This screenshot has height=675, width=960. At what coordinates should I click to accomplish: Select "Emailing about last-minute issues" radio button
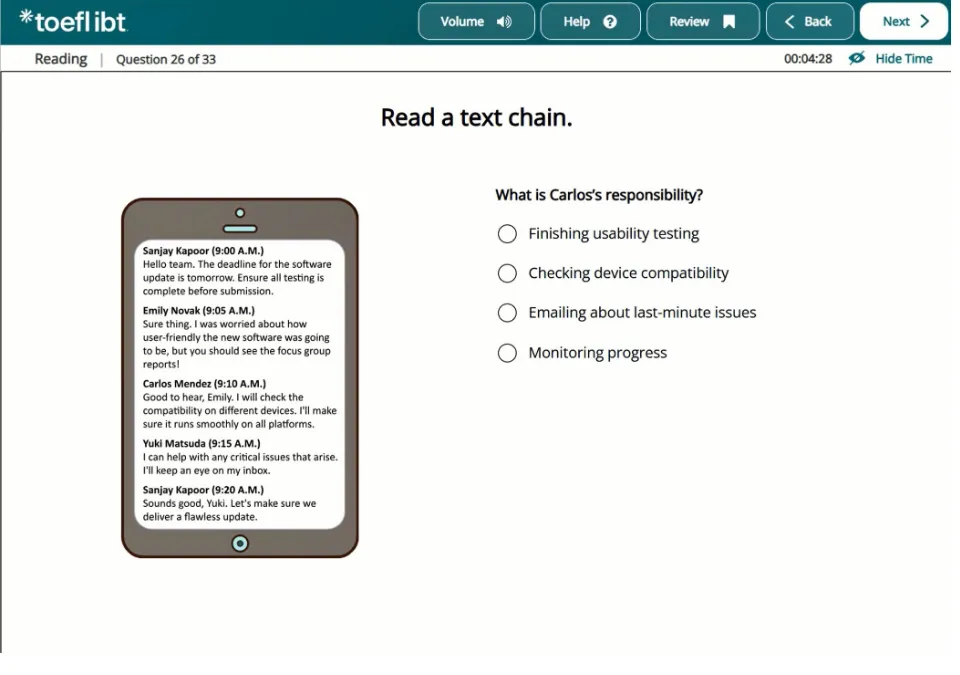507,313
